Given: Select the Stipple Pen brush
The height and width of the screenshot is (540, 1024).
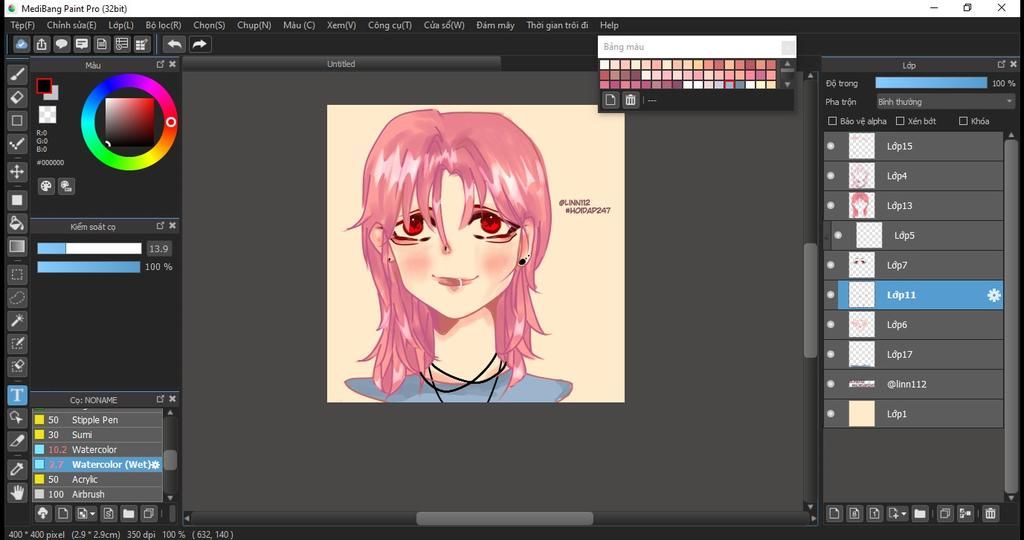Looking at the screenshot, I should point(97,420).
